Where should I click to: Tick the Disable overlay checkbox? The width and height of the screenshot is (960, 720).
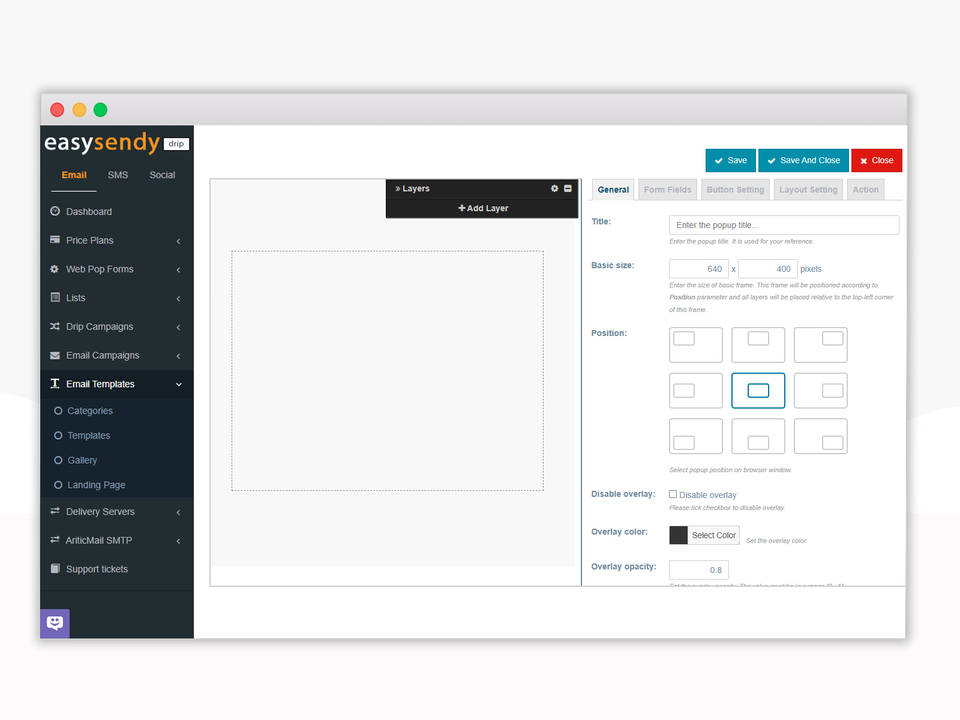(673, 494)
